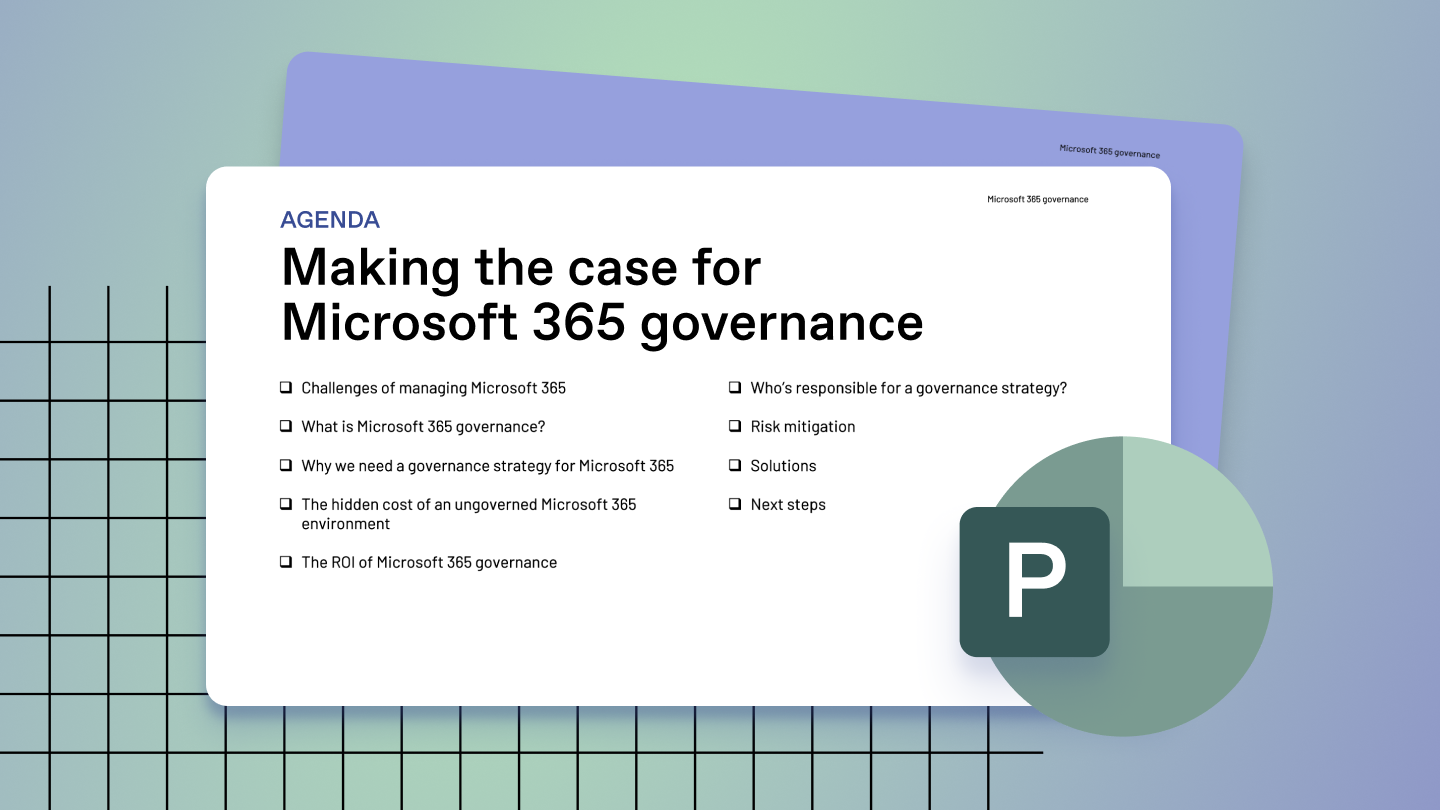Tick checkbox for What is Microsoft 365 governance?
This screenshot has height=810, width=1440.
285,426
